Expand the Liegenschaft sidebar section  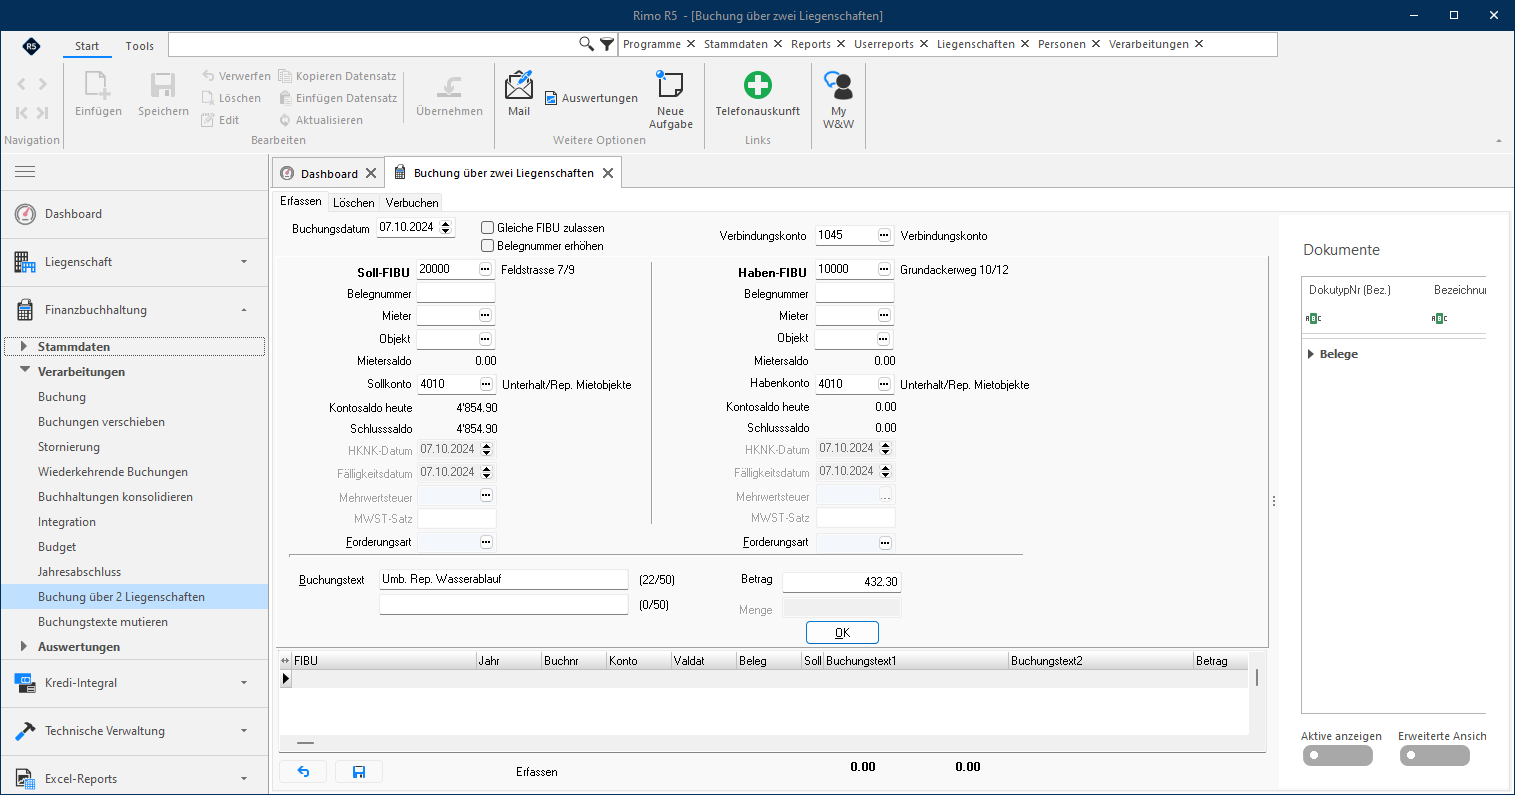point(134,262)
